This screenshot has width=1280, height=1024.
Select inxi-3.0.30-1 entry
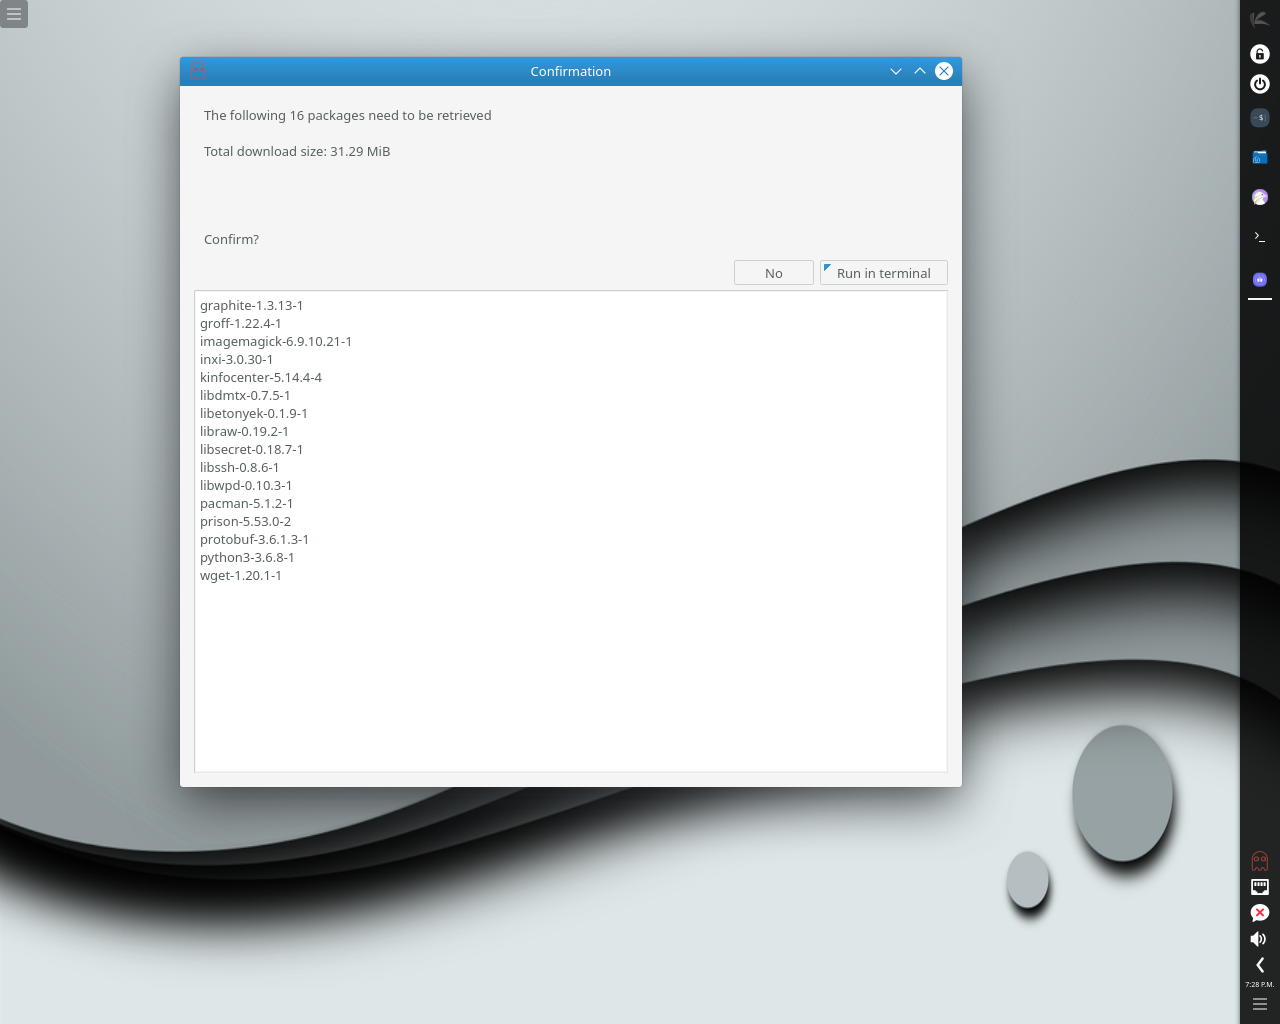[x=236, y=360]
